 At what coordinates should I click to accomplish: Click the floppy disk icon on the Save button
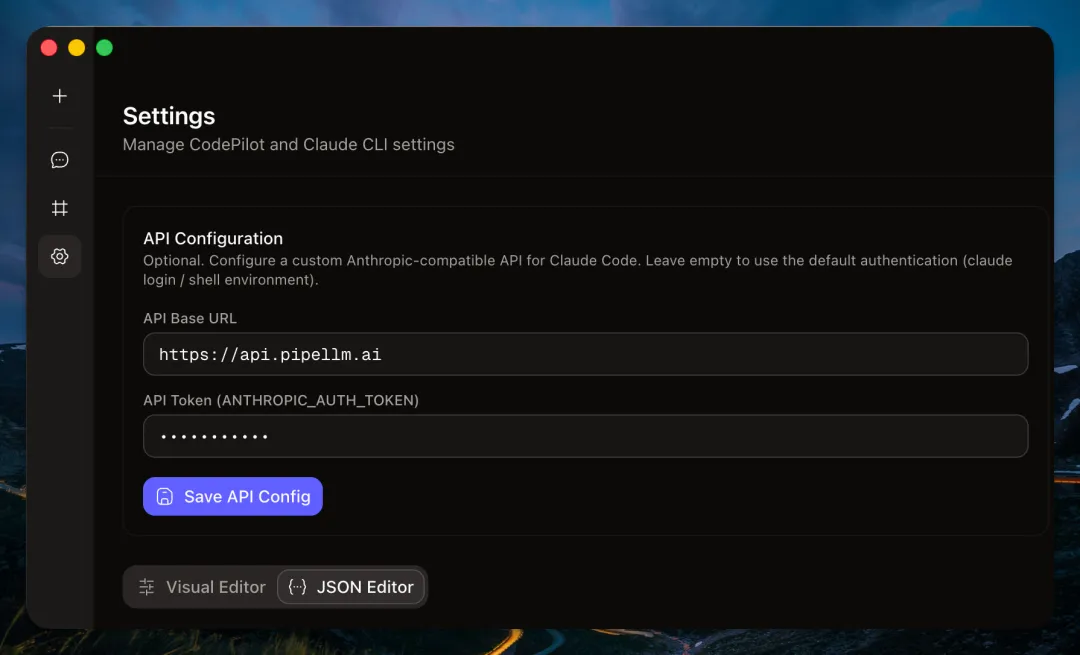coord(165,497)
